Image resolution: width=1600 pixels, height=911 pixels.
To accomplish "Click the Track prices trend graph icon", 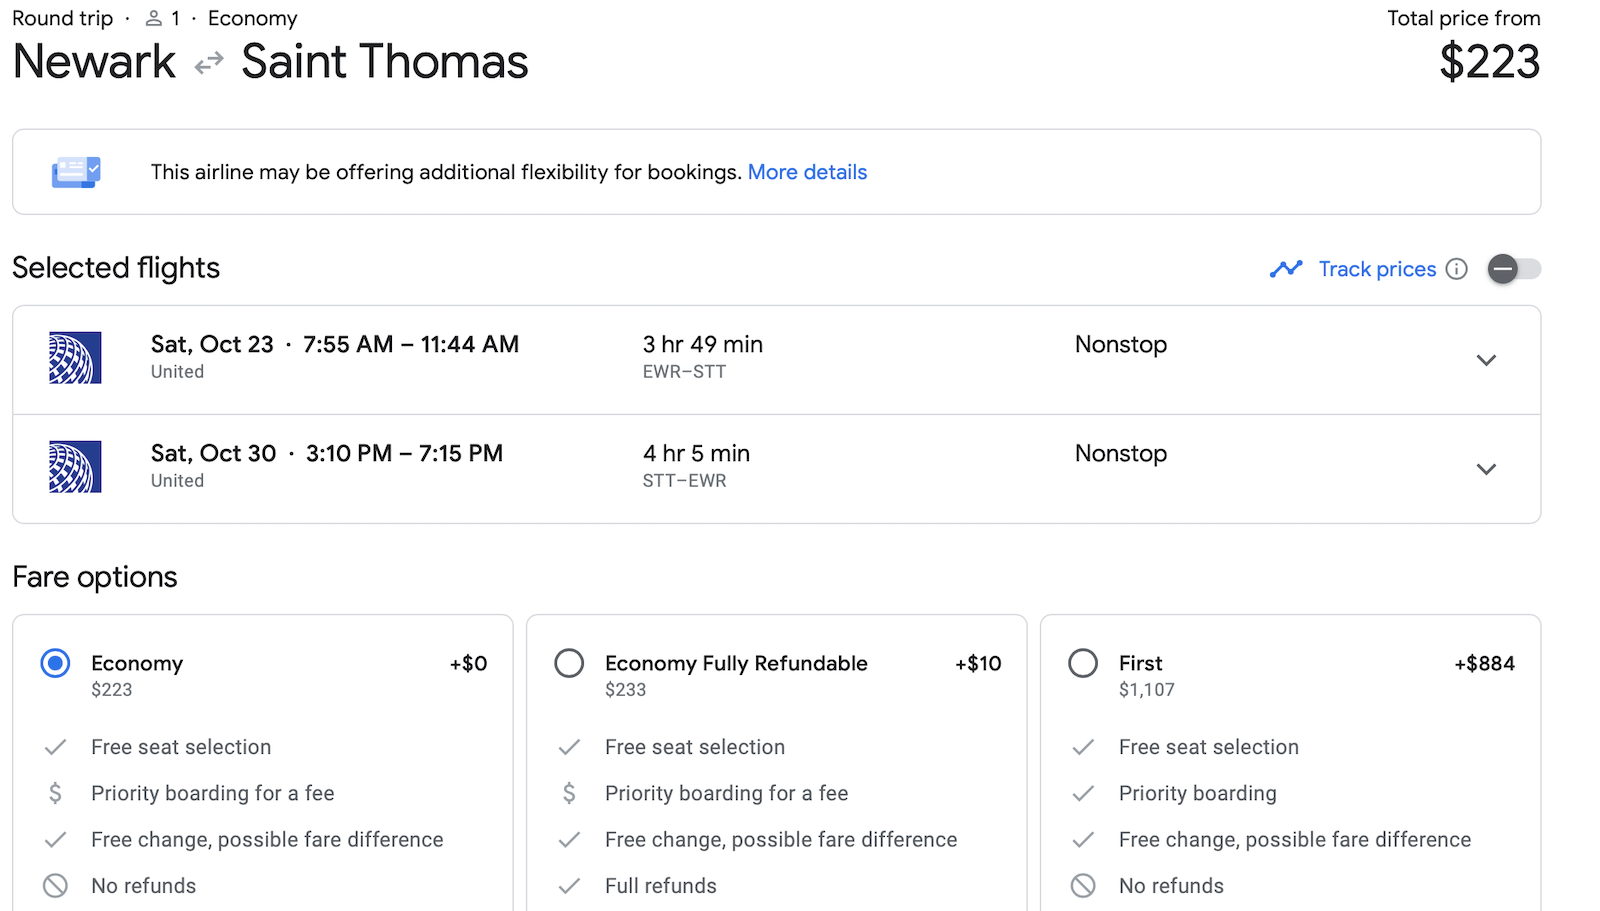I will click(x=1286, y=269).
